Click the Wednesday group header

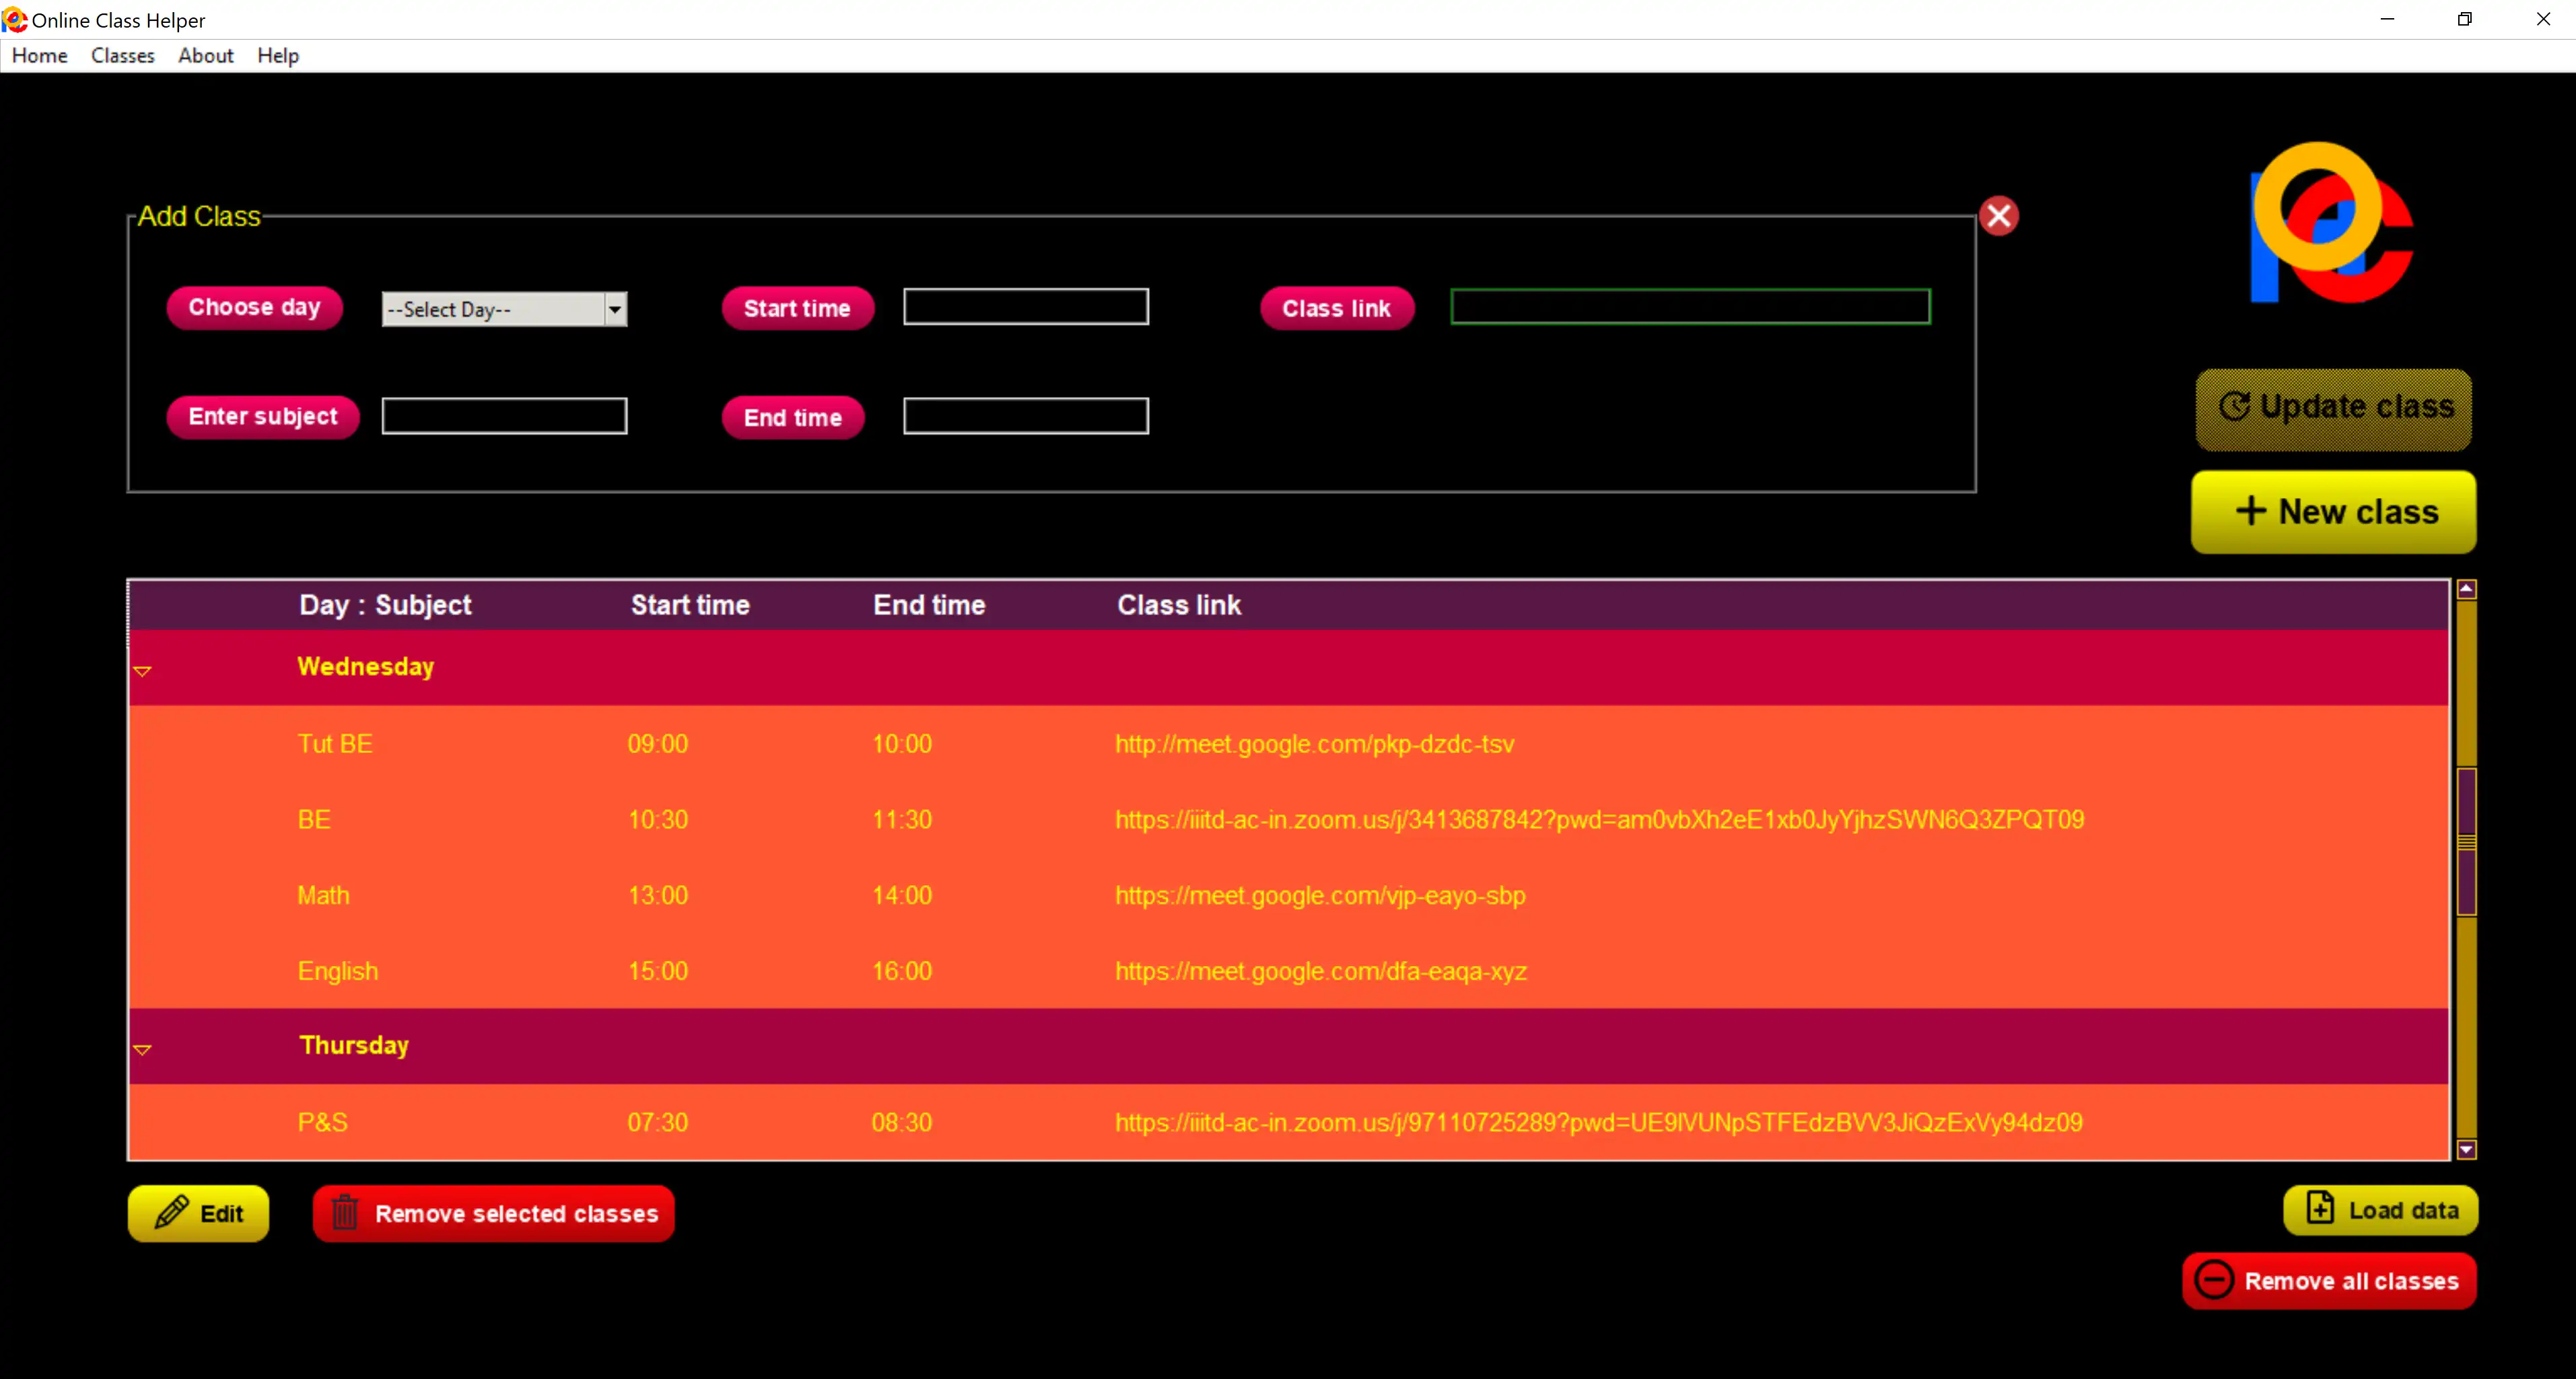(x=1288, y=667)
